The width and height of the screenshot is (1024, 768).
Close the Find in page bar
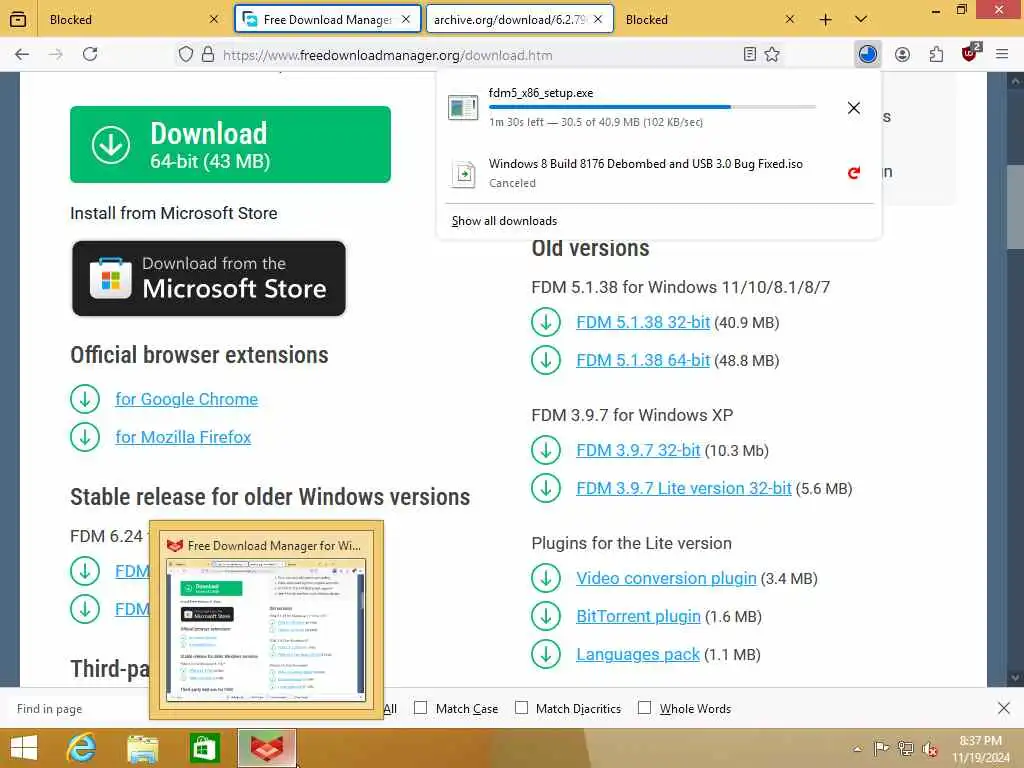(1004, 708)
